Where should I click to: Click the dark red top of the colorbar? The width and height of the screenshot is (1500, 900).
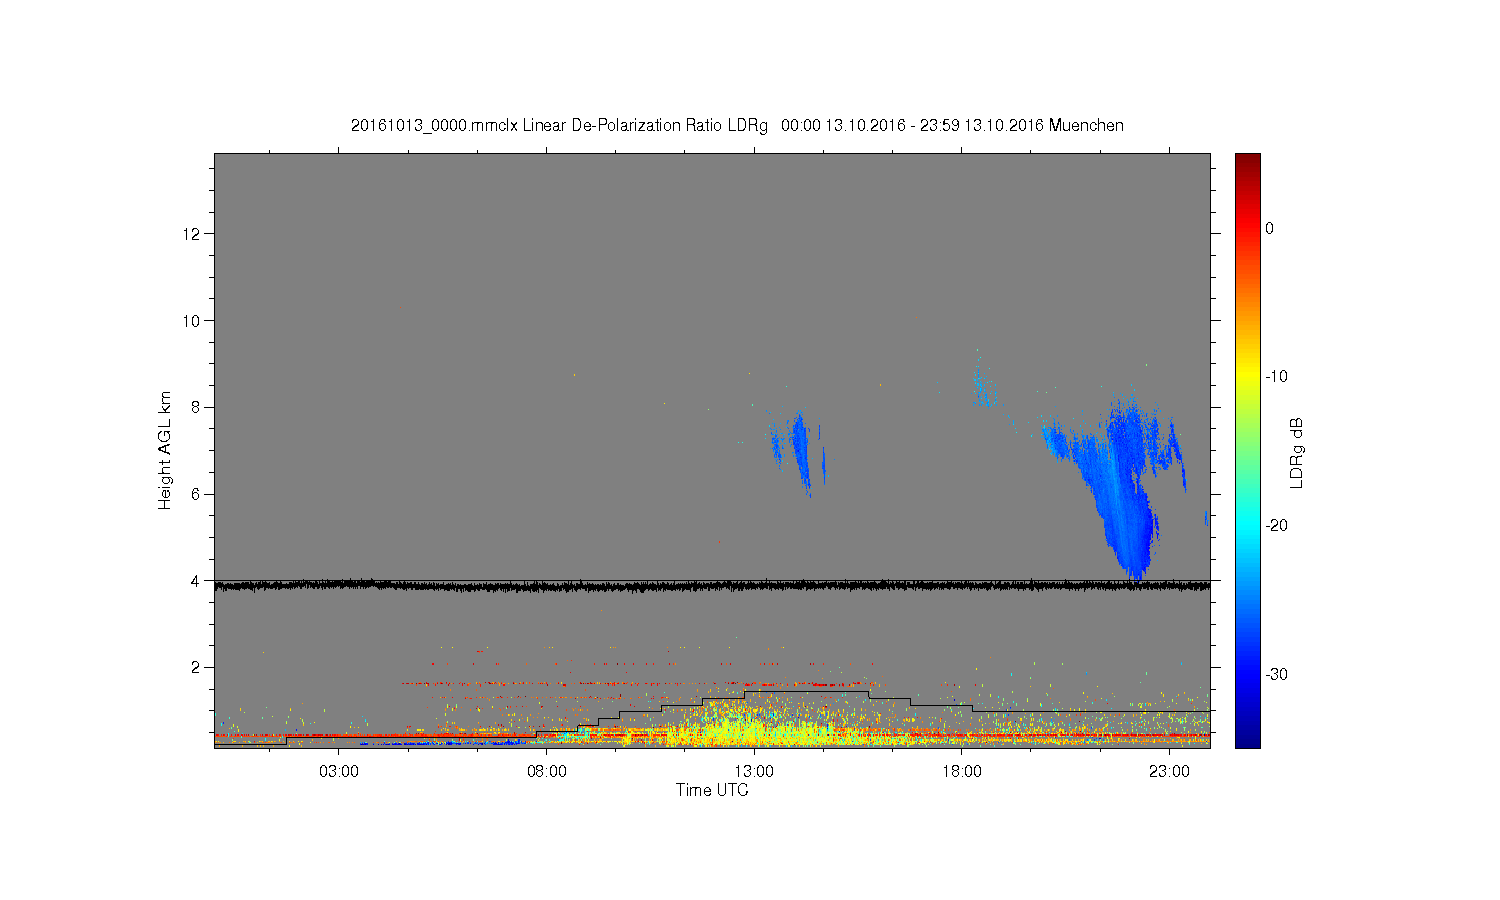[x=1247, y=161]
